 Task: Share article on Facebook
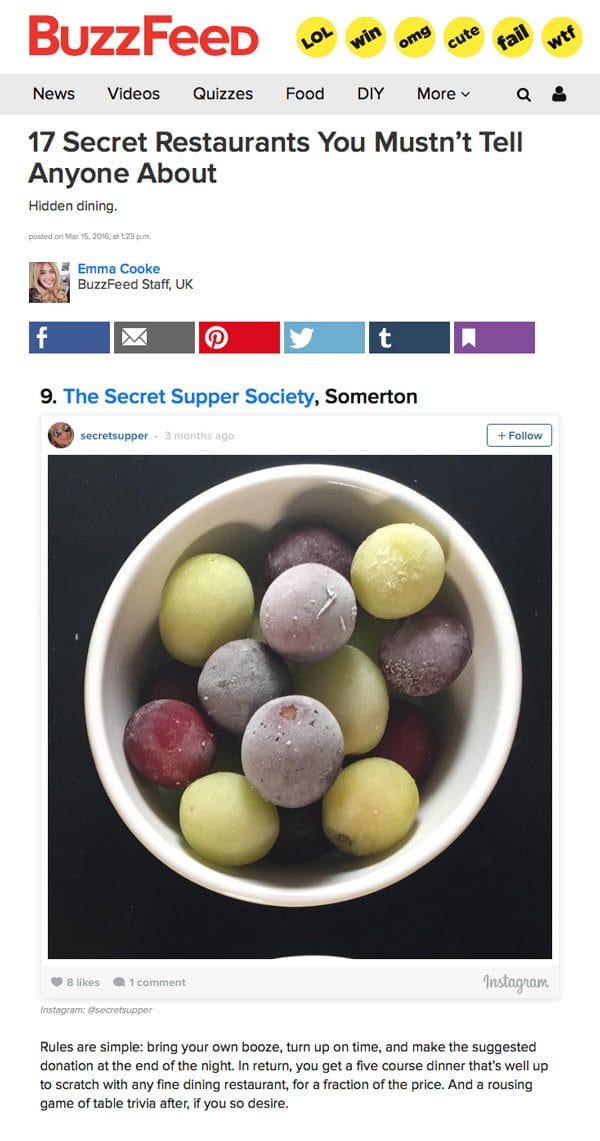(69, 338)
